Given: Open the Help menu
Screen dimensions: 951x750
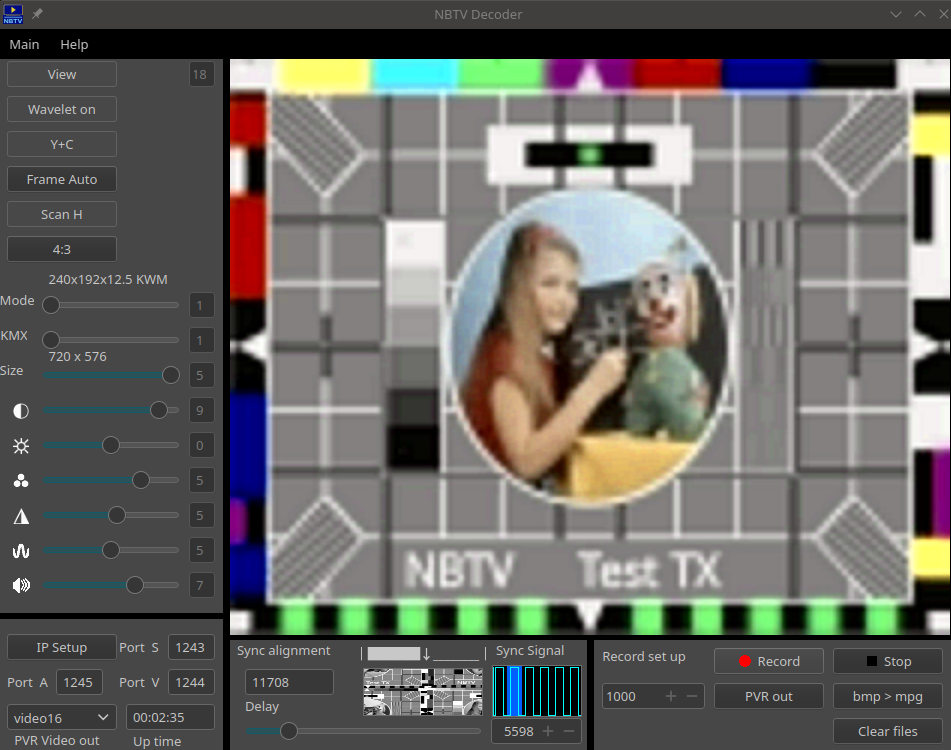Looking at the screenshot, I should click(74, 44).
